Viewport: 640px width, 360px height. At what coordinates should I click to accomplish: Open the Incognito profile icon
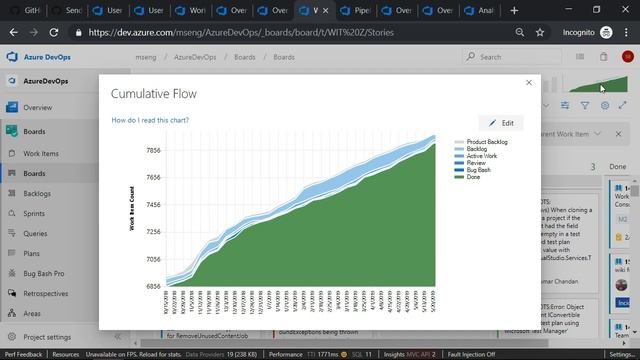coord(607,32)
